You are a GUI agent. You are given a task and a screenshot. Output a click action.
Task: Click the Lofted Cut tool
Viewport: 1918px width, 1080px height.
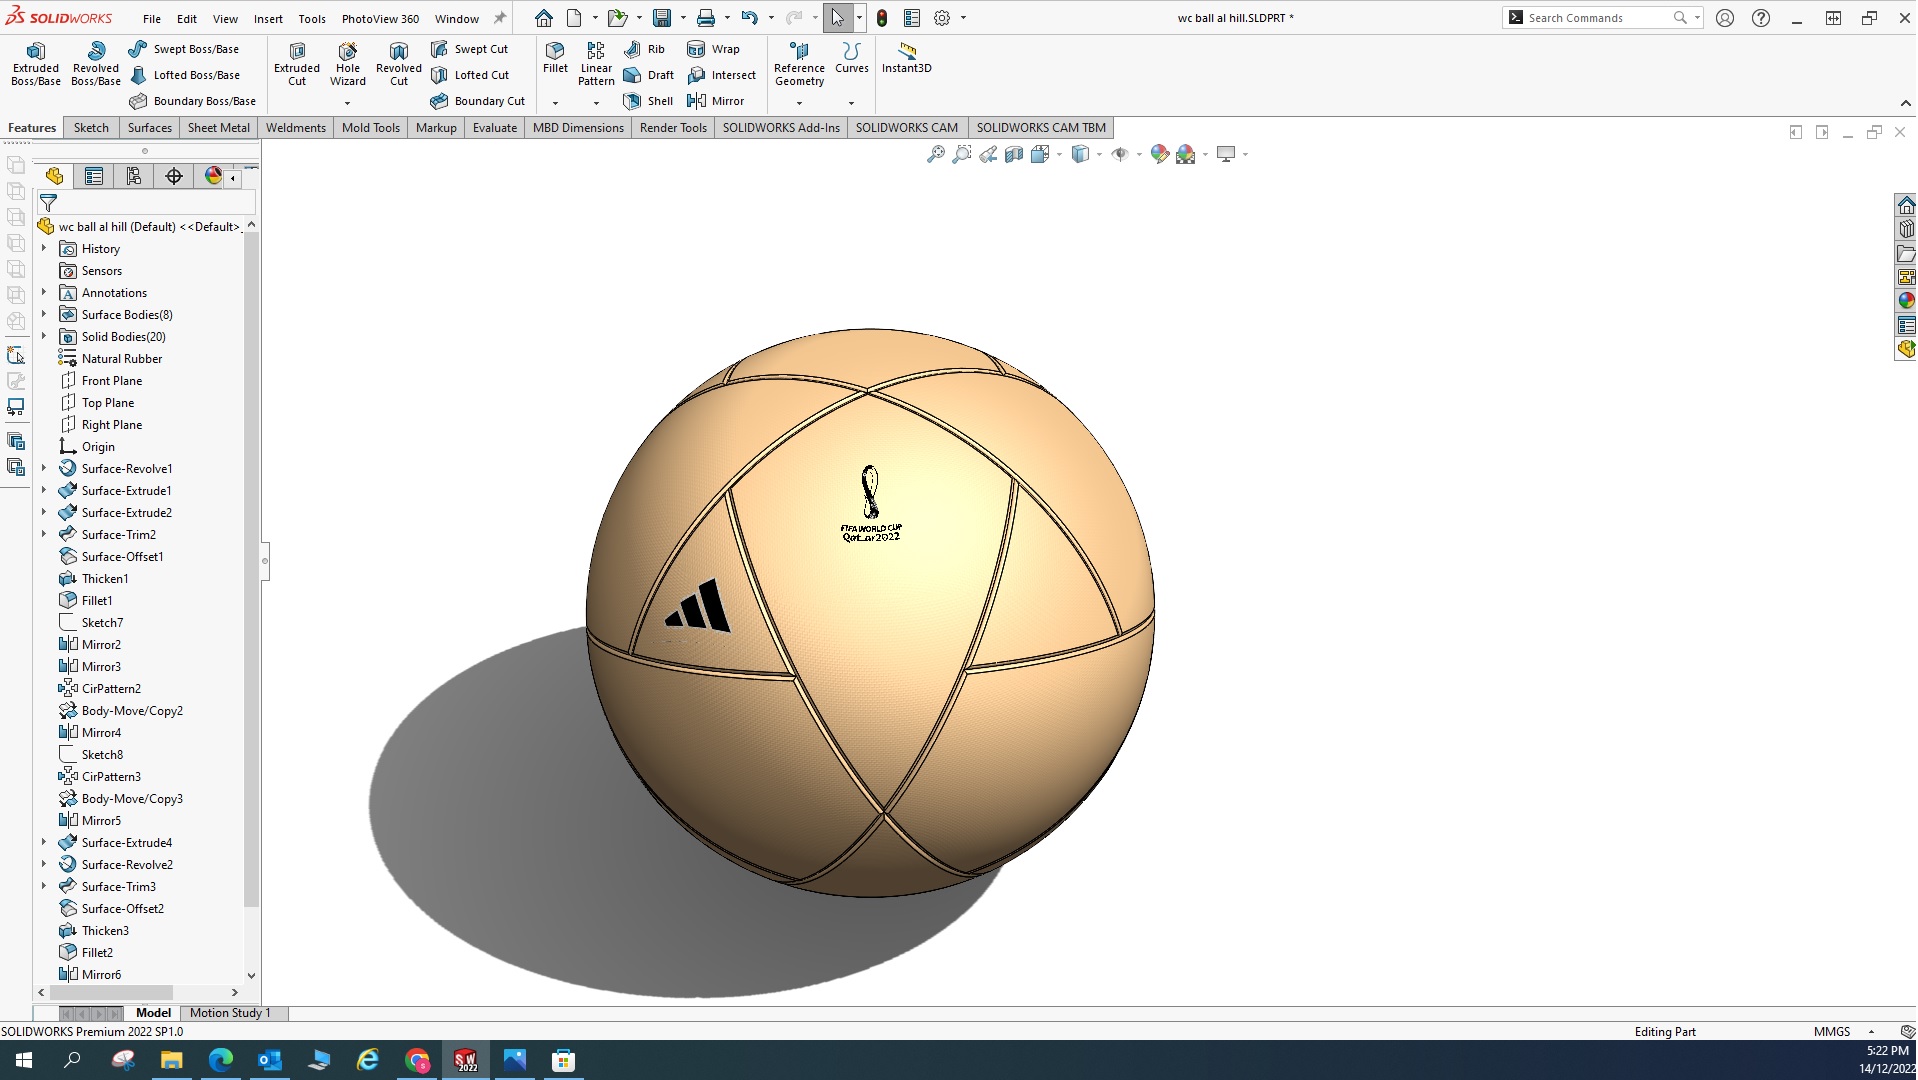coord(470,75)
